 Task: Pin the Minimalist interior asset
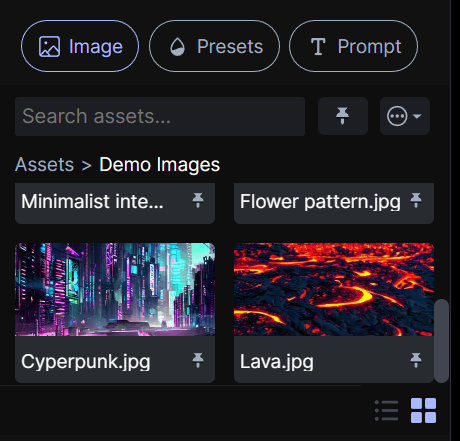coord(198,201)
